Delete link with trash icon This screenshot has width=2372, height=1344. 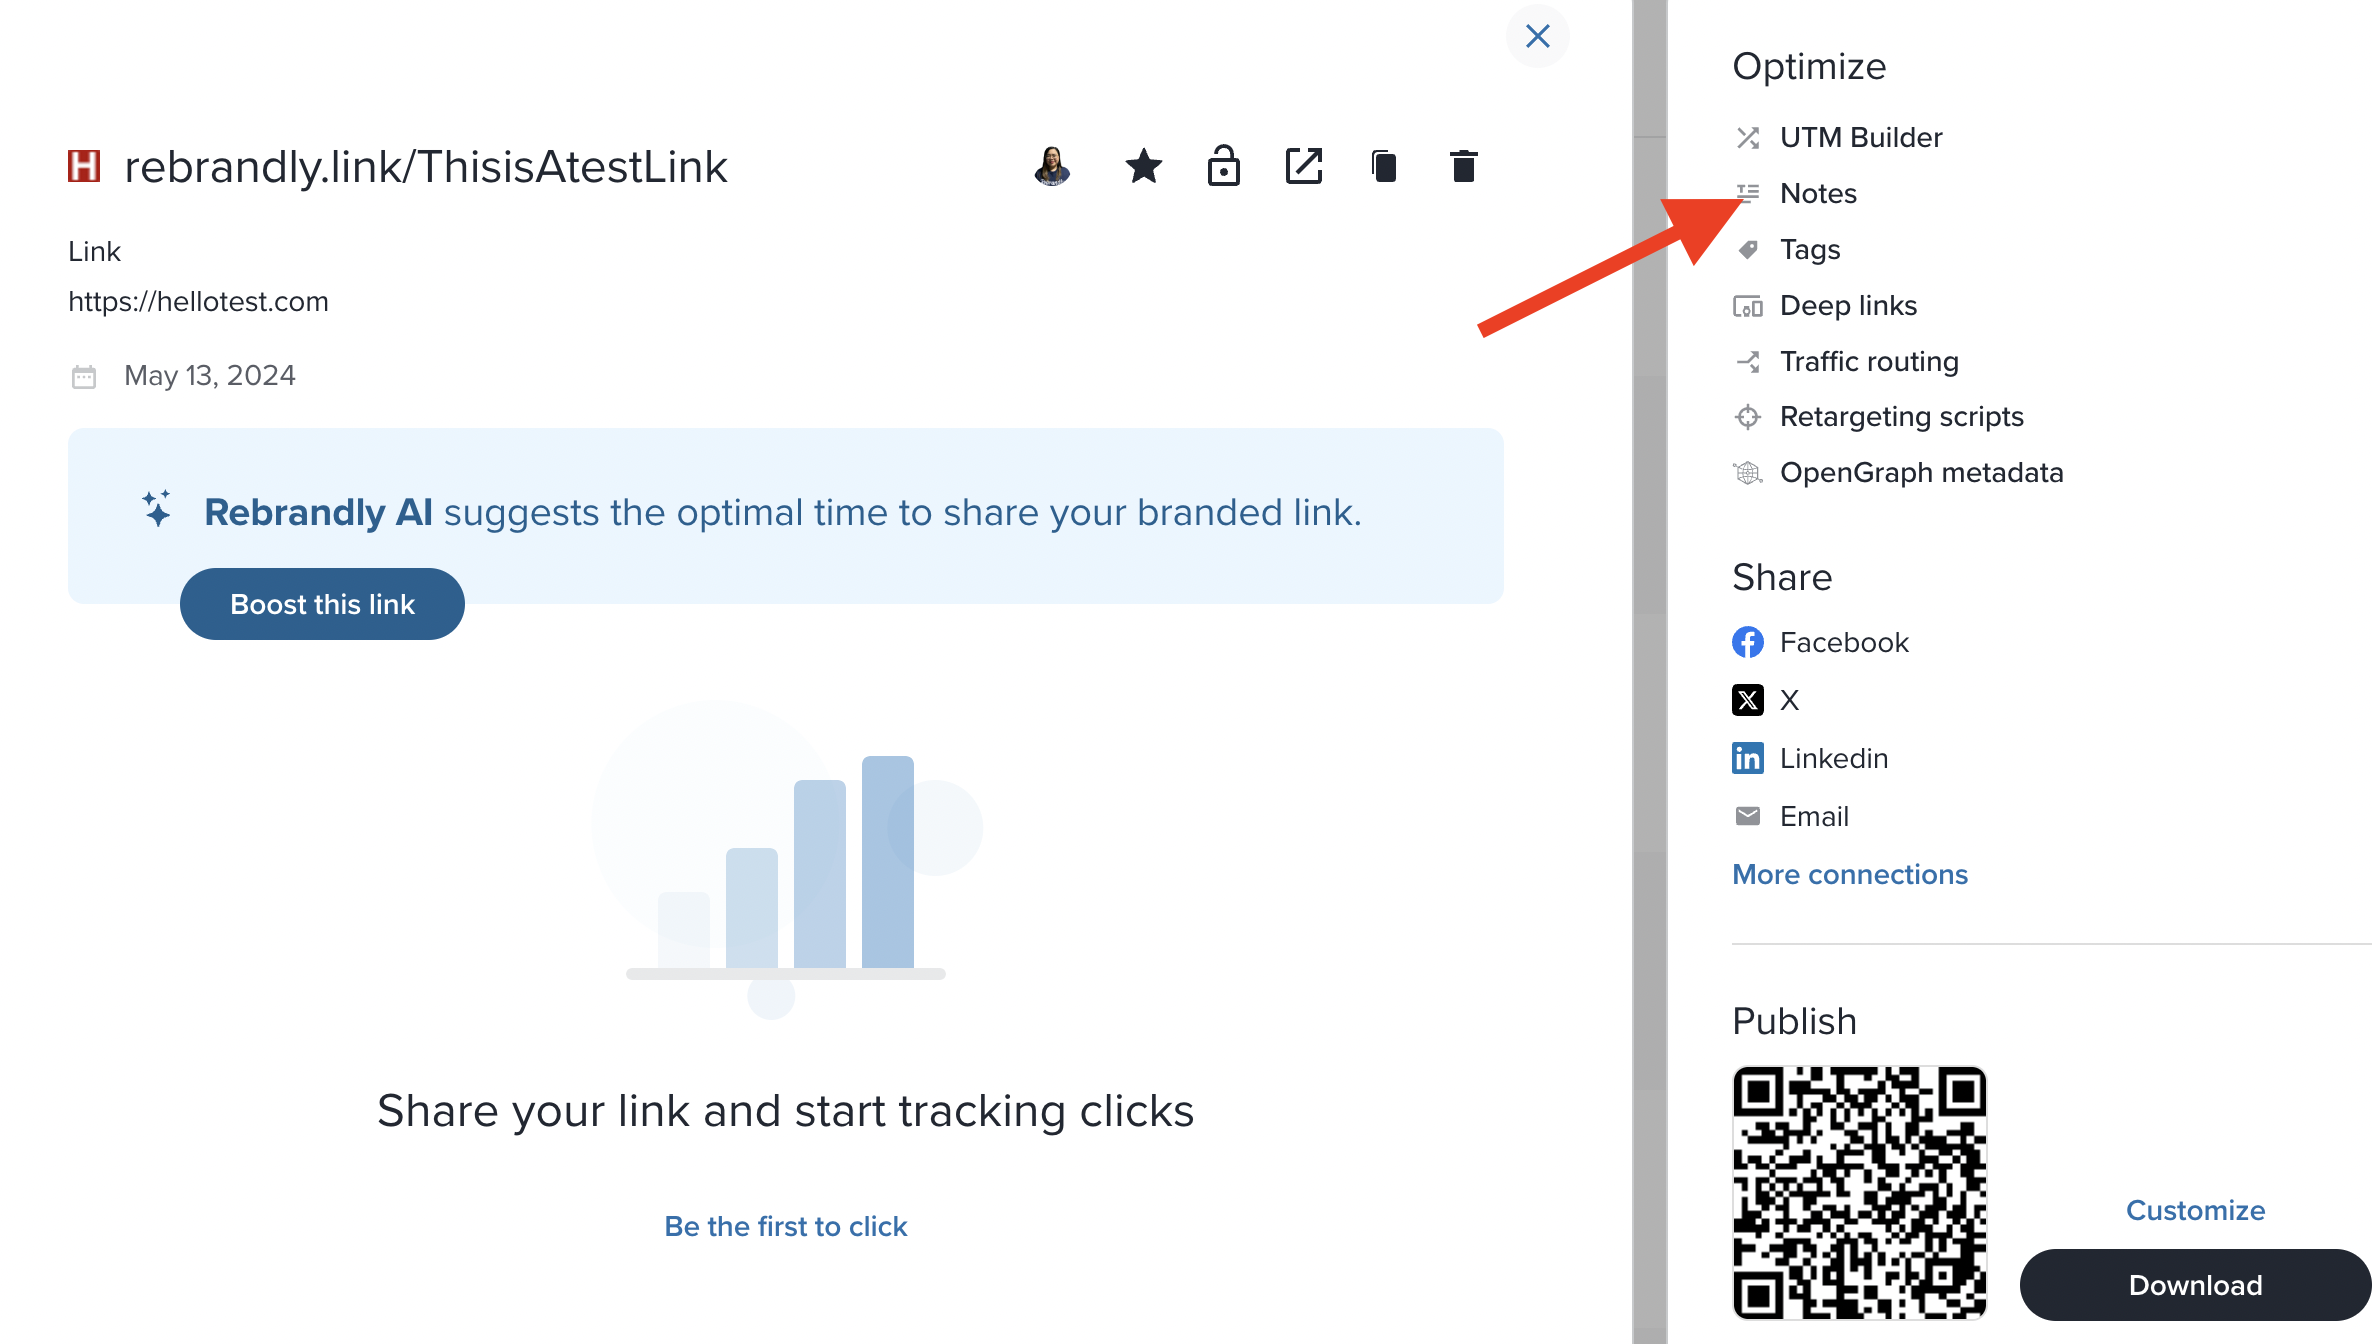(x=1464, y=166)
